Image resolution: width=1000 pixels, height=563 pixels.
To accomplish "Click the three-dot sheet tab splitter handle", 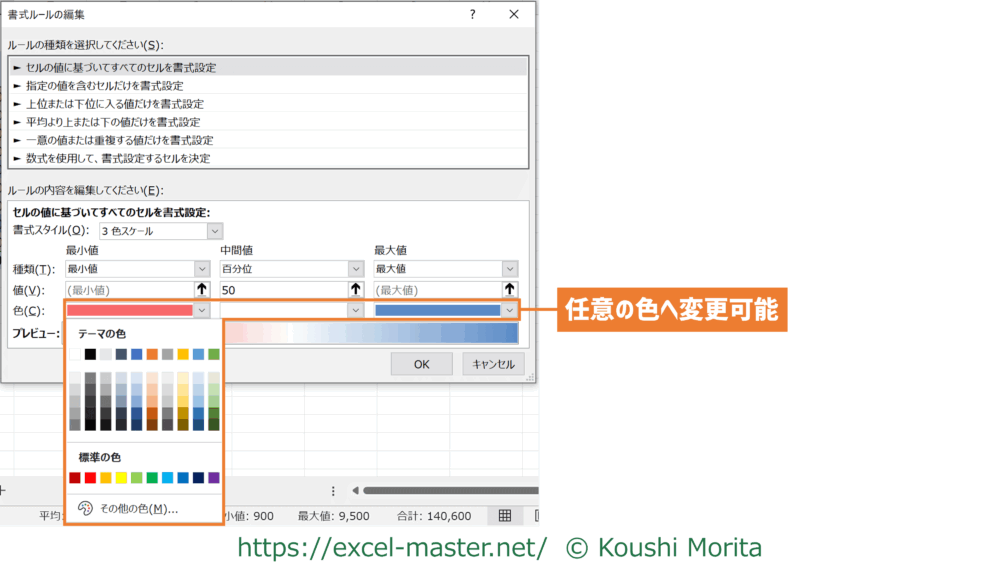I will (x=333, y=491).
